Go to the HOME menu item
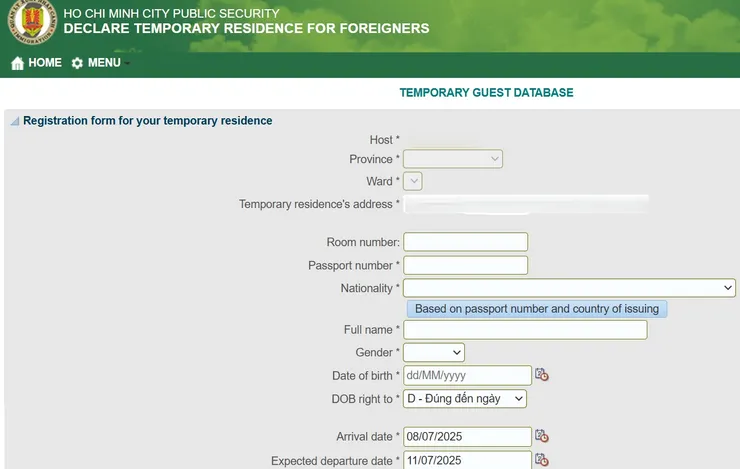740x469 pixels. tap(44, 63)
